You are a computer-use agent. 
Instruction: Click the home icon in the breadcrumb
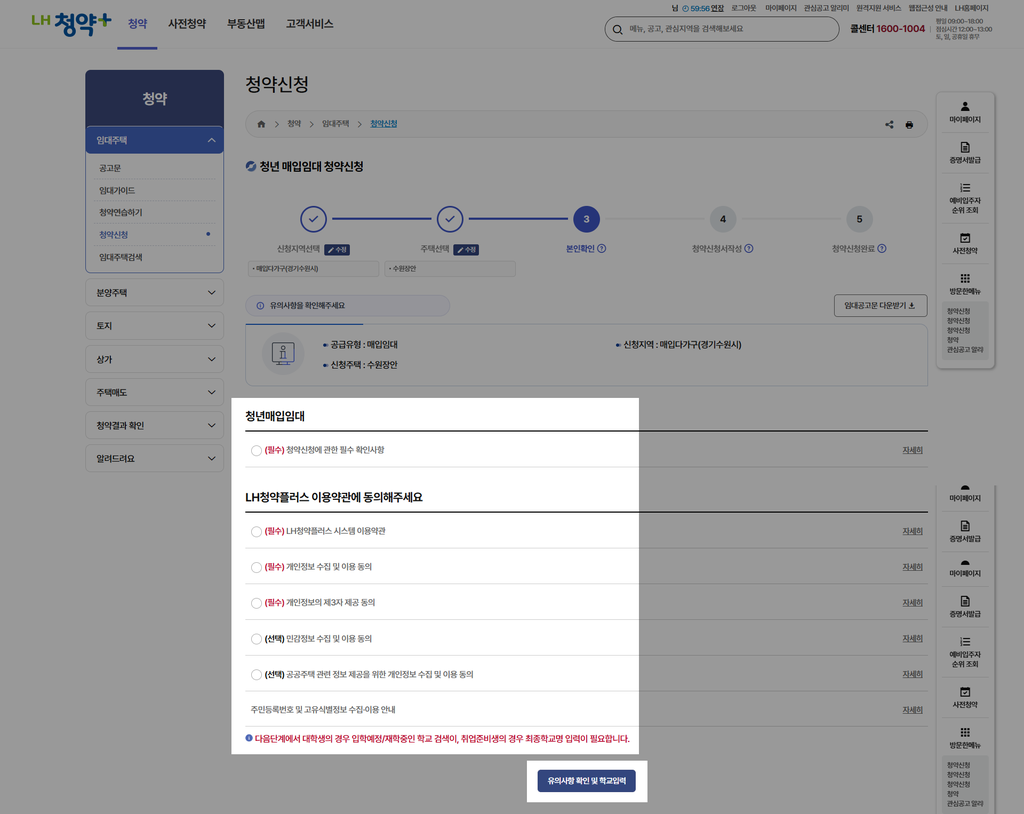[260, 124]
